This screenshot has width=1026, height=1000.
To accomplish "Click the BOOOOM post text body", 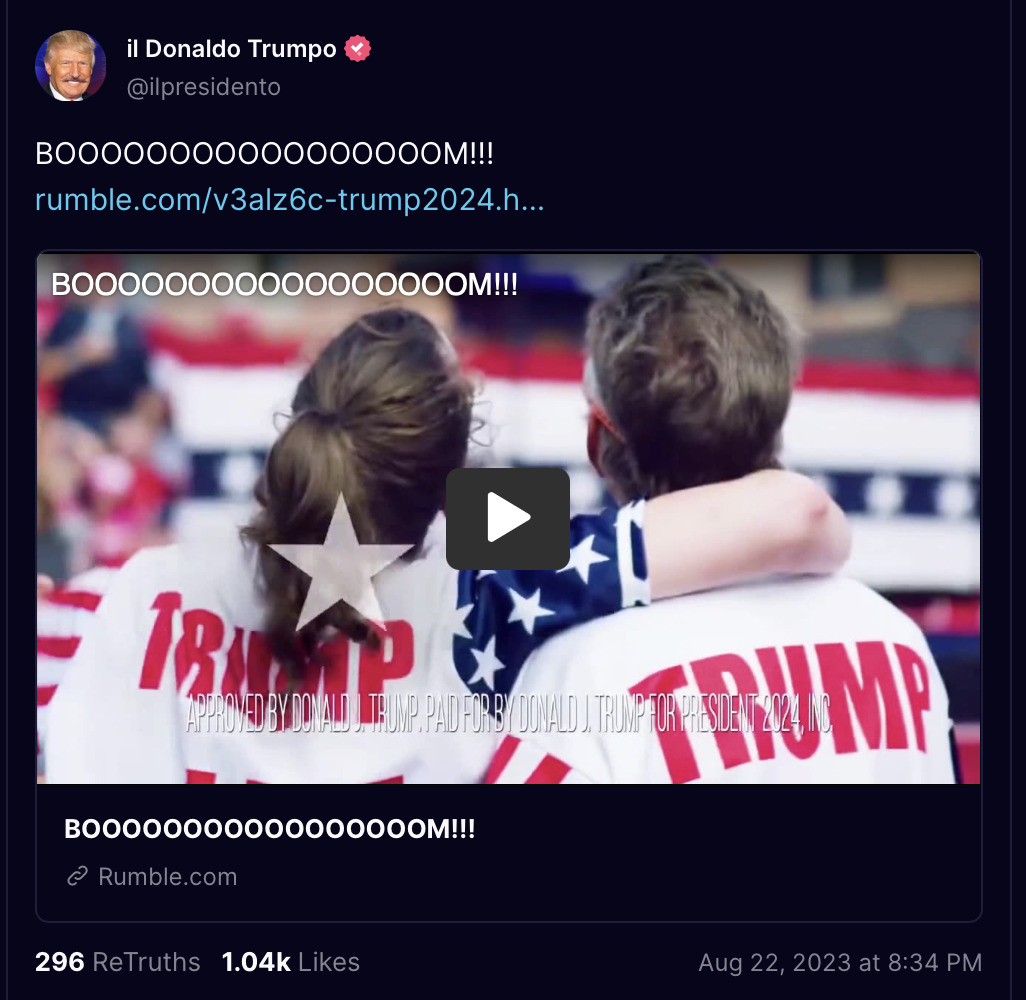I will click(x=264, y=154).
